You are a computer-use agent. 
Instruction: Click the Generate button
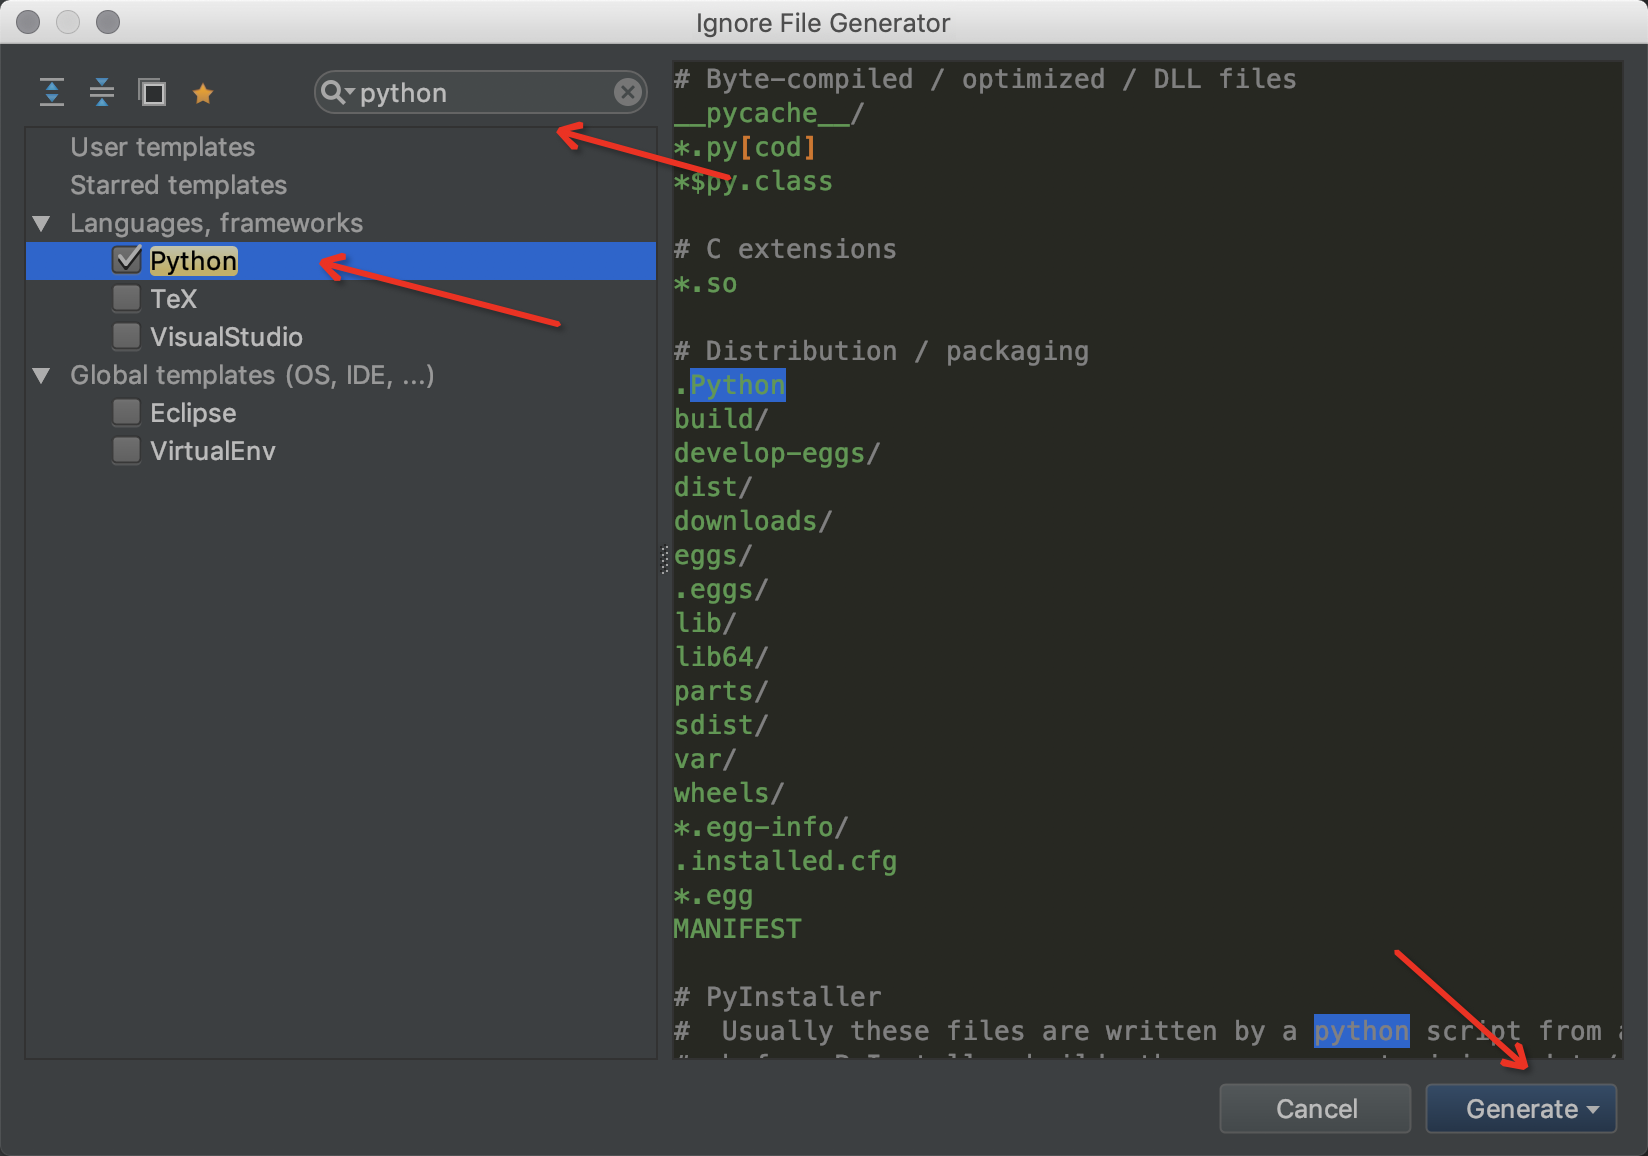(1521, 1109)
